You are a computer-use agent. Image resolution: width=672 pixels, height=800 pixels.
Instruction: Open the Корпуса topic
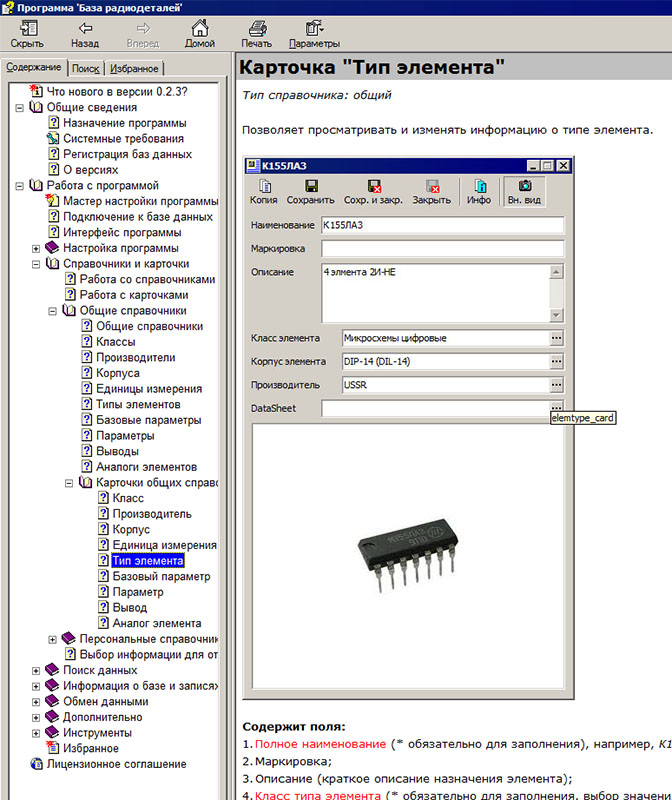tap(118, 373)
